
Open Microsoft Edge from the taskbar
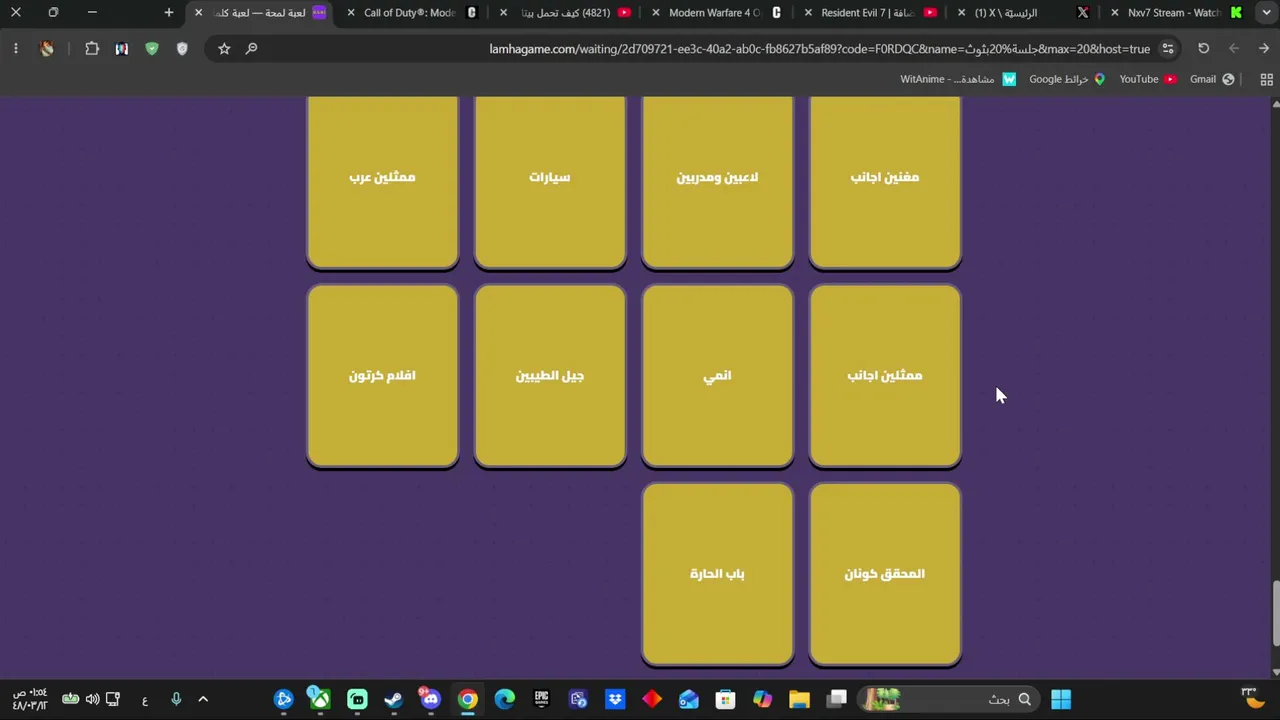[x=505, y=699]
